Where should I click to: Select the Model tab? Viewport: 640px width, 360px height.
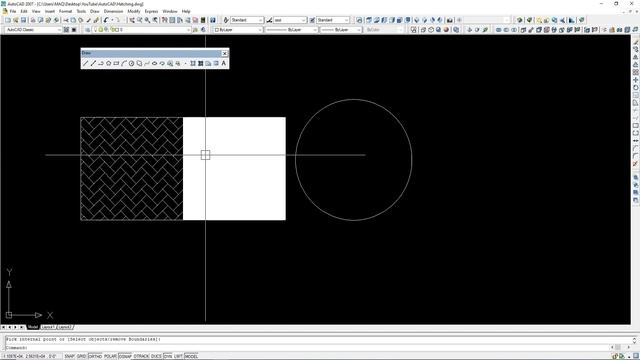click(x=33, y=327)
